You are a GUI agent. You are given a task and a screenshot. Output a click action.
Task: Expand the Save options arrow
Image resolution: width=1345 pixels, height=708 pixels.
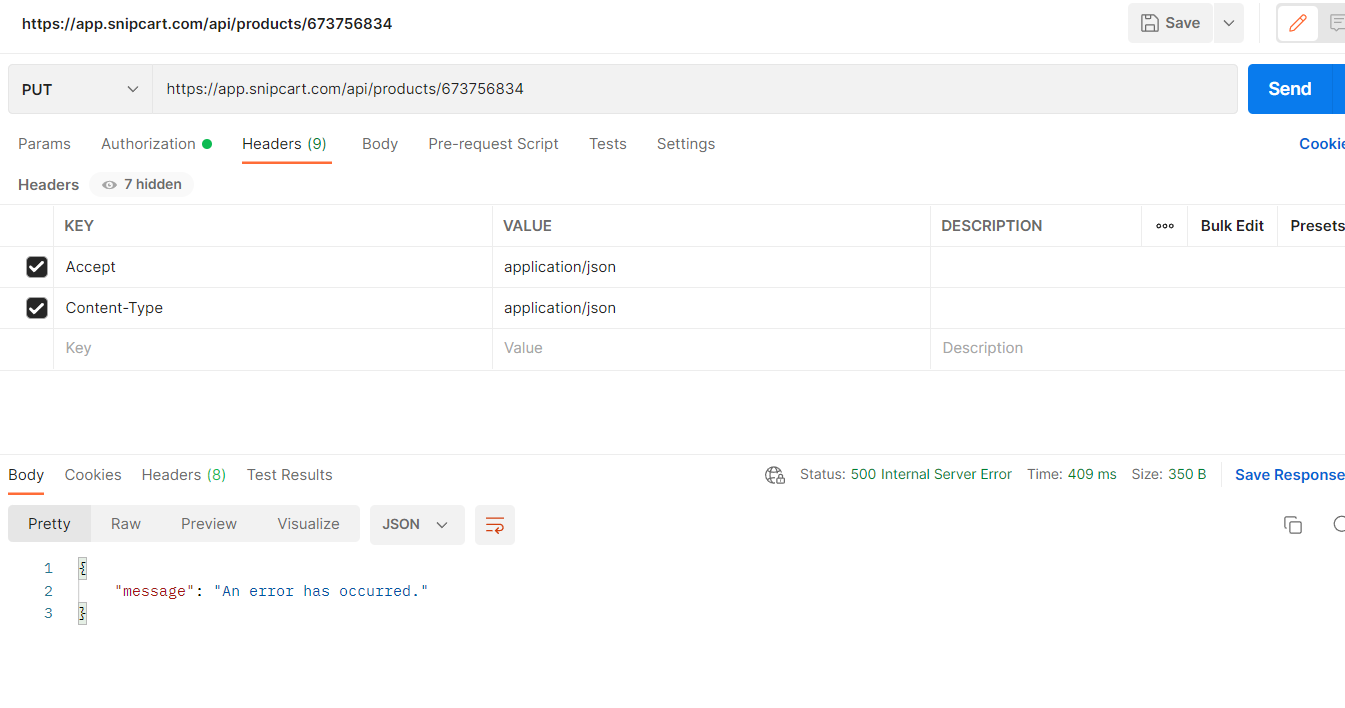1229,23
